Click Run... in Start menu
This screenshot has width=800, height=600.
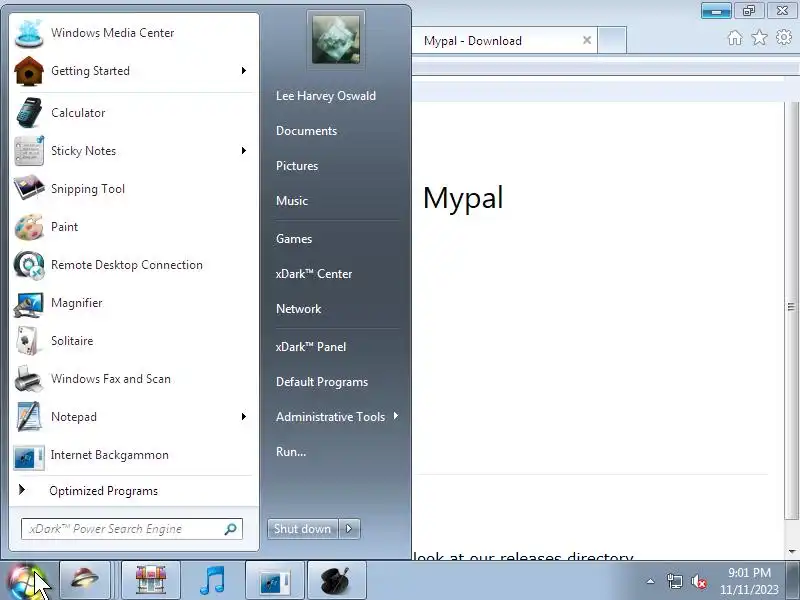[x=291, y=452]
